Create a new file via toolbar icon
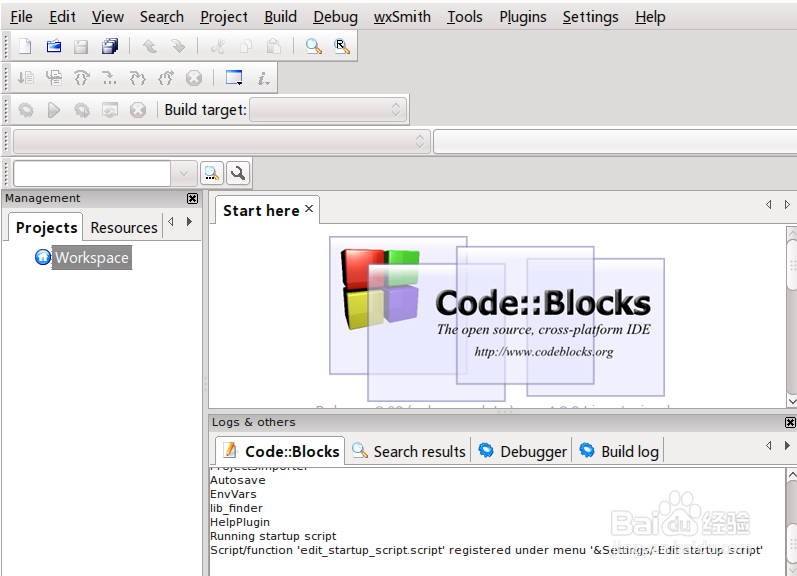The image size is (797, 576). (x=24, y=46)
